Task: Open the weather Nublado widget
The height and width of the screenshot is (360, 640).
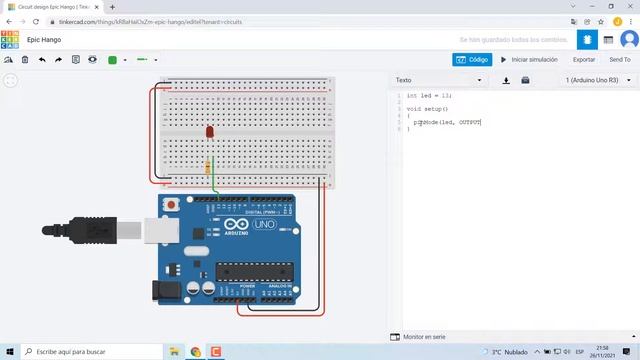Action: click(505, 352)
